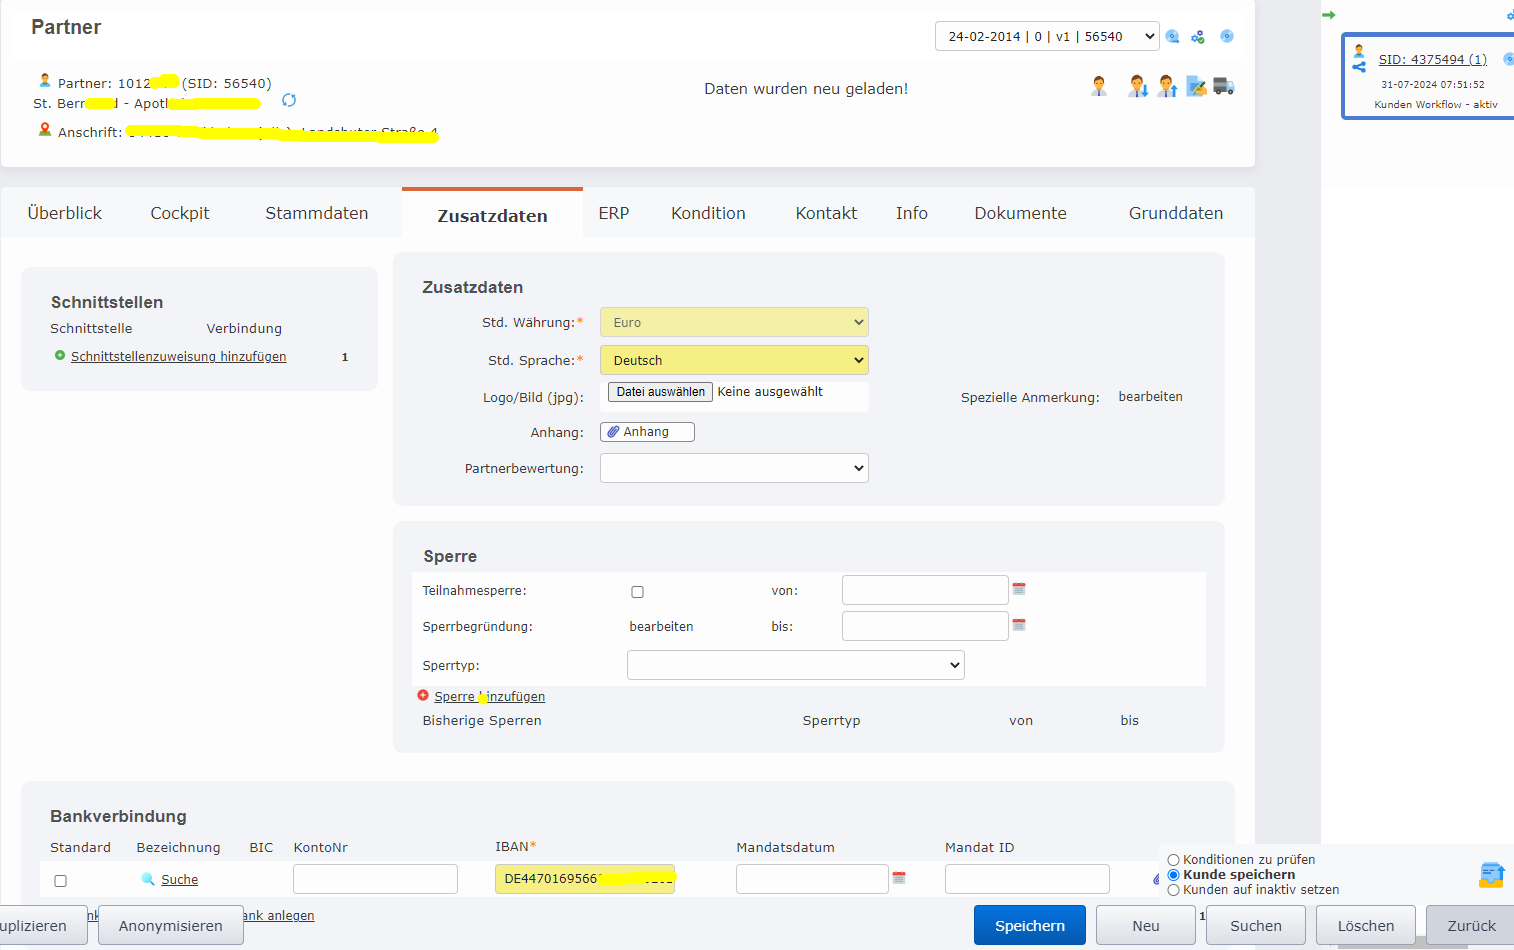Switch to the Stammdaten tab
This screenshot has width=1514, height=950.
pos(316,213)
